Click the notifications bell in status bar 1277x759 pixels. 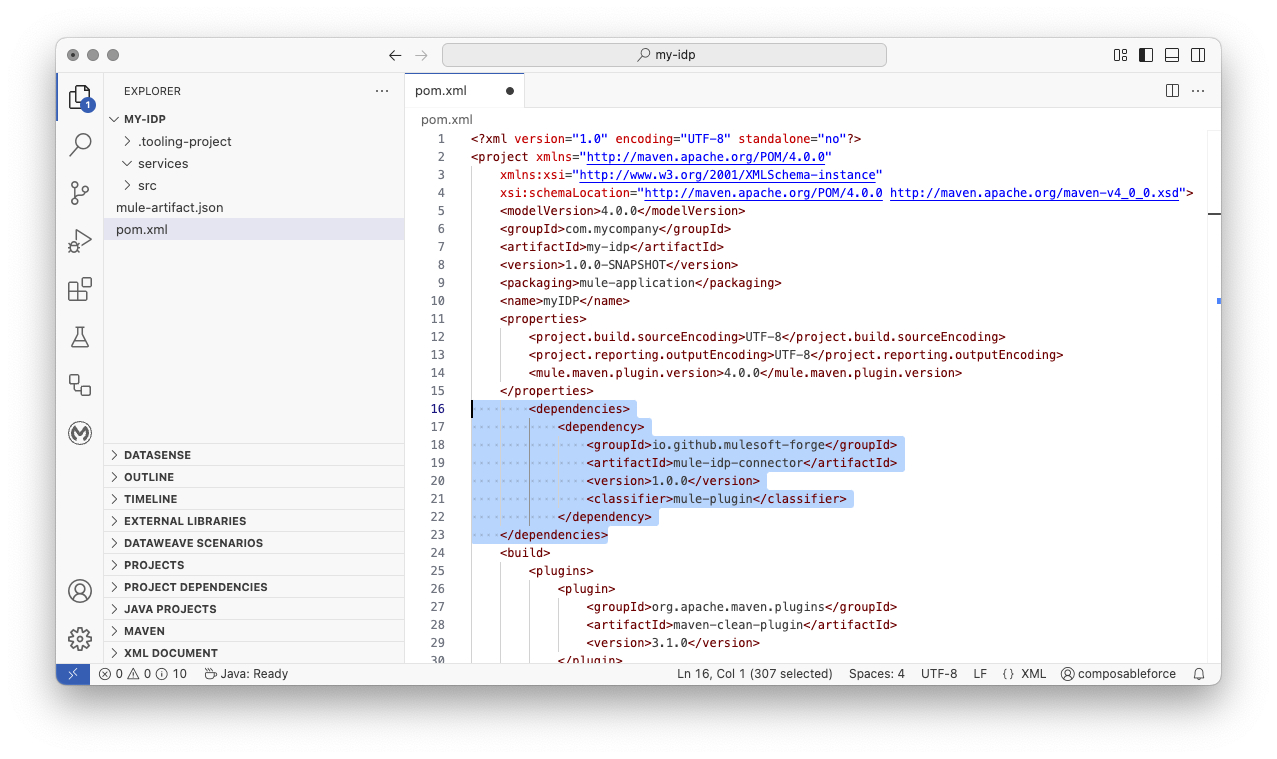tap(1198, 673)
